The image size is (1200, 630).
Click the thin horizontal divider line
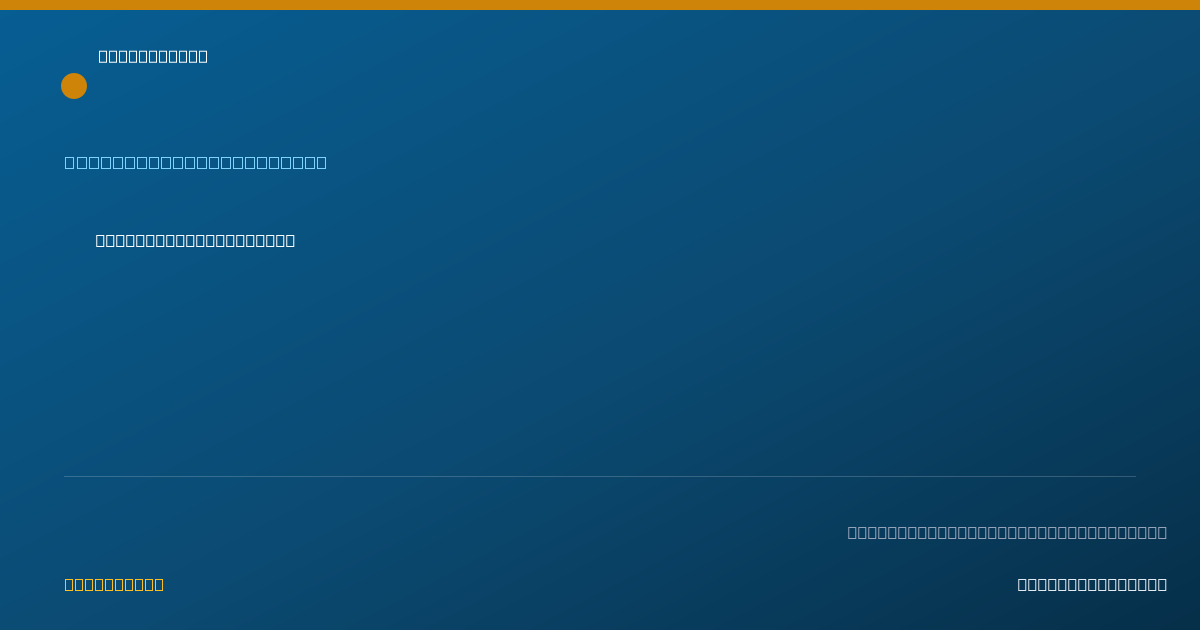(600, 476)
